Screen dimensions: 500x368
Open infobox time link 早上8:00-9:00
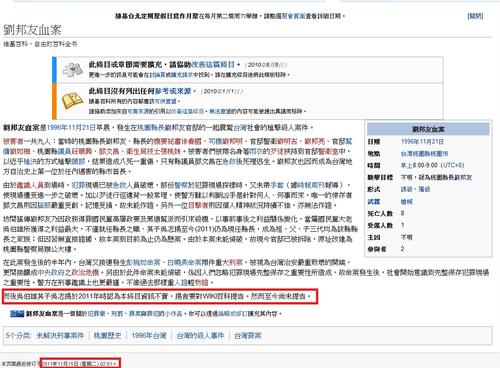420,165
